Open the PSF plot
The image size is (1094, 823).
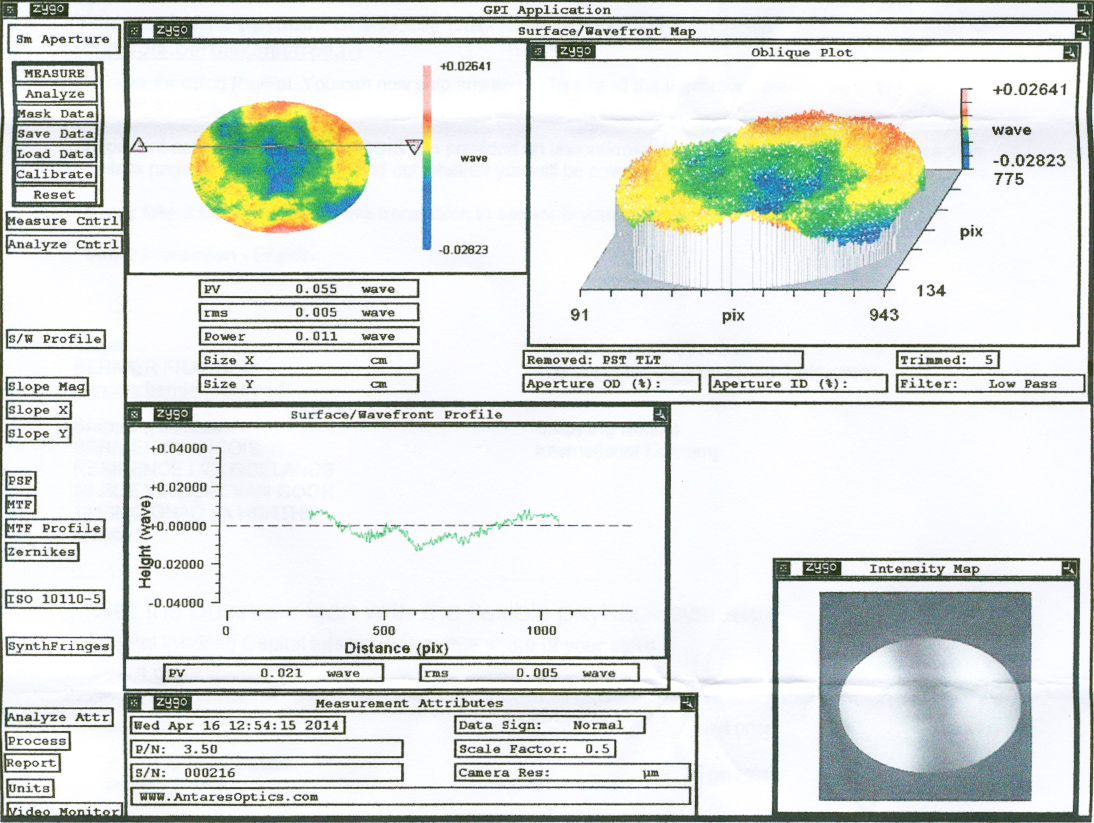21,481
